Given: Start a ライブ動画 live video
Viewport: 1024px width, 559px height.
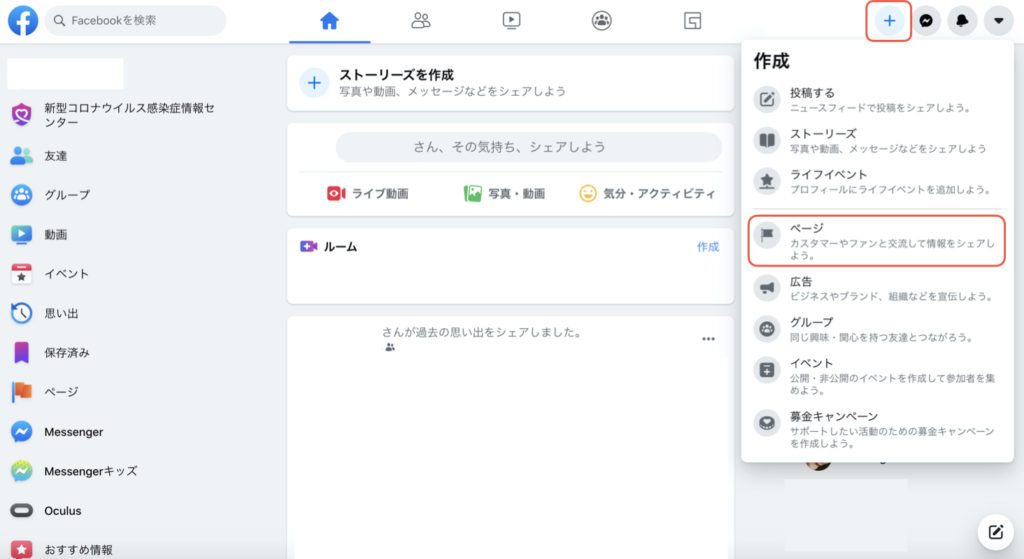Looking at the screenshot, I should (368, 193).
